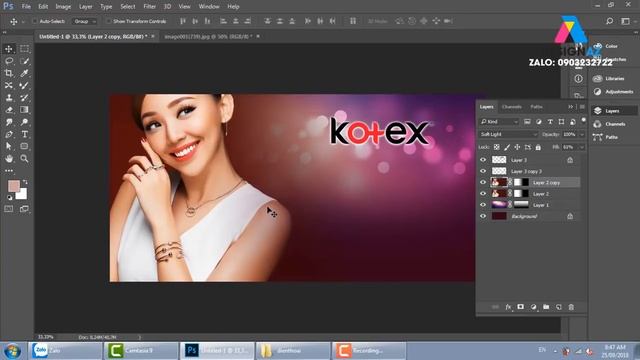Select the Spot Healing Brush tool

coord(9,85)
